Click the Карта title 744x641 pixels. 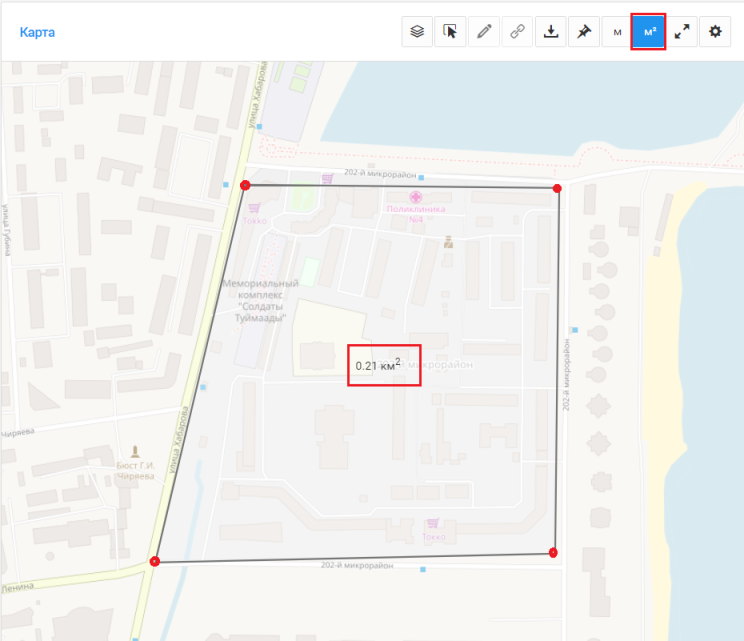click(x=37, y=32)
